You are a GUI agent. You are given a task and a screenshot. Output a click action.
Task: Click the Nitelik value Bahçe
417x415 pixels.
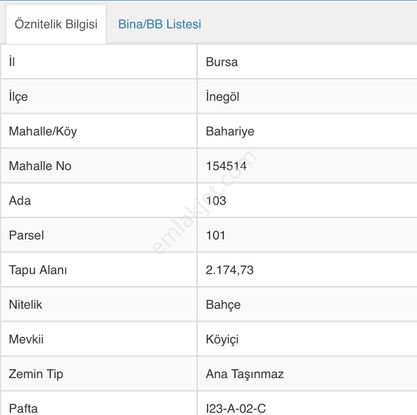click(223, 305)
